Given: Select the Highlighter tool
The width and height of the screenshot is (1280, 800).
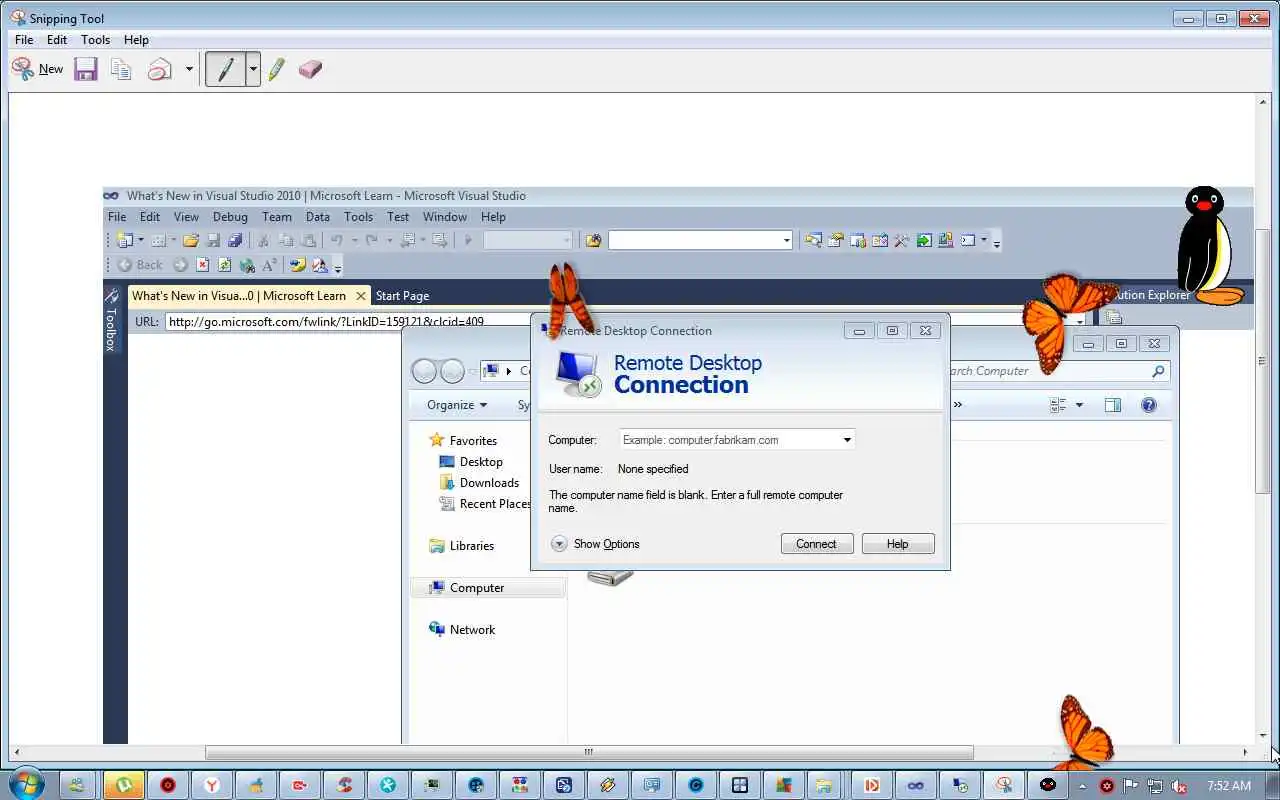Looking at the screenshot, I should tap(277, 69).
